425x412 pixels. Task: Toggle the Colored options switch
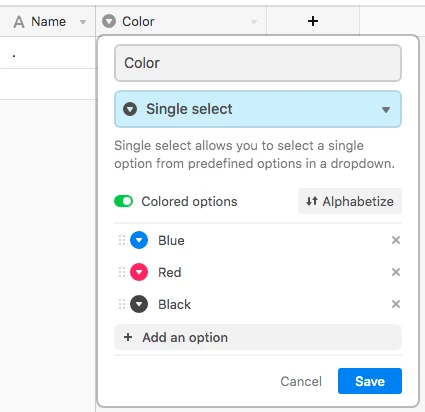point(123,201)
